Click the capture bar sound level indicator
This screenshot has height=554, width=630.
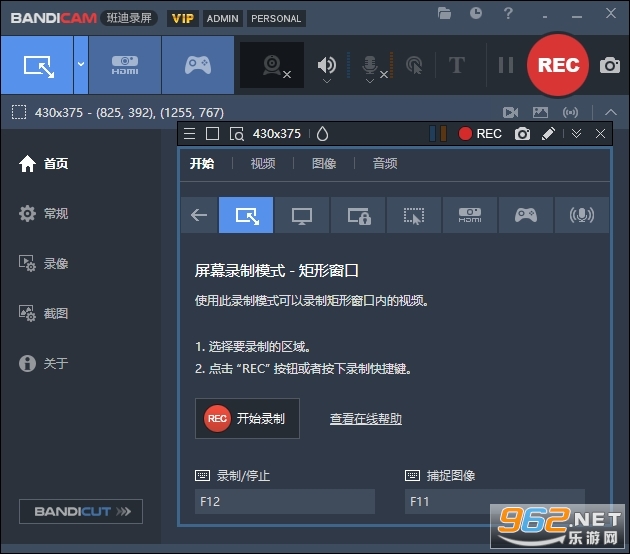click(x=438, y=134)
